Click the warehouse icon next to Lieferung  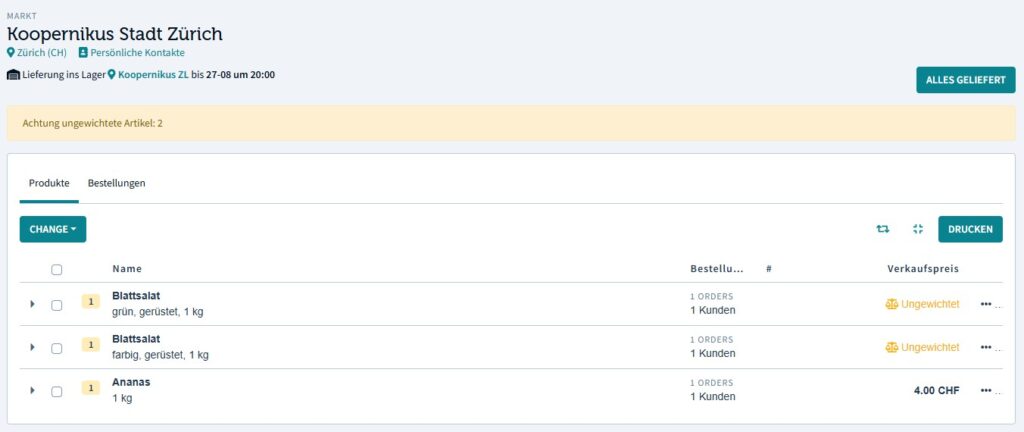(13, 75)
